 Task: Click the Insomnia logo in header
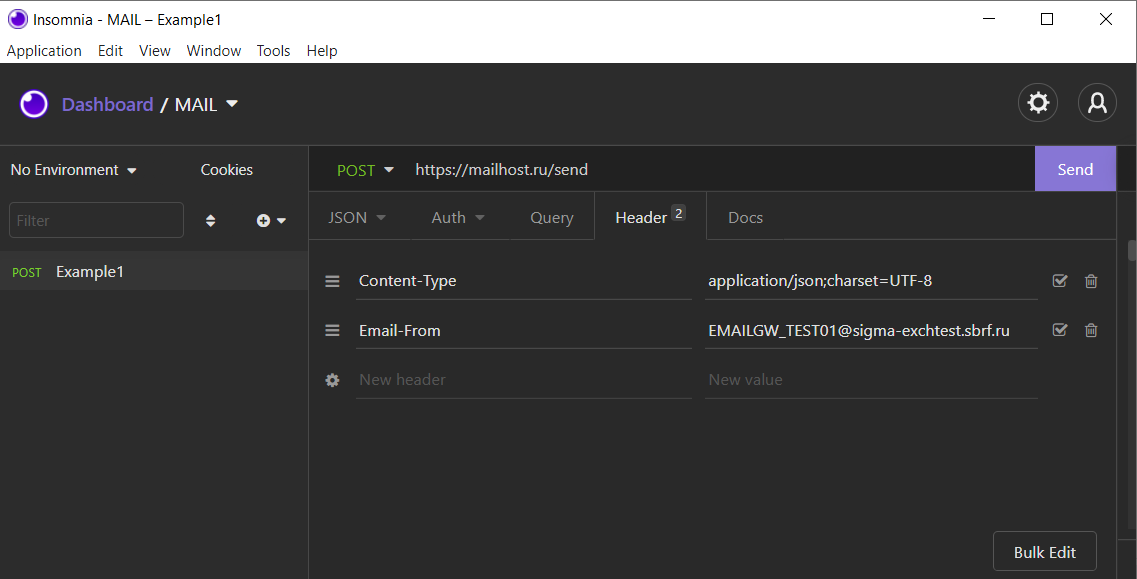click(34, 104)
